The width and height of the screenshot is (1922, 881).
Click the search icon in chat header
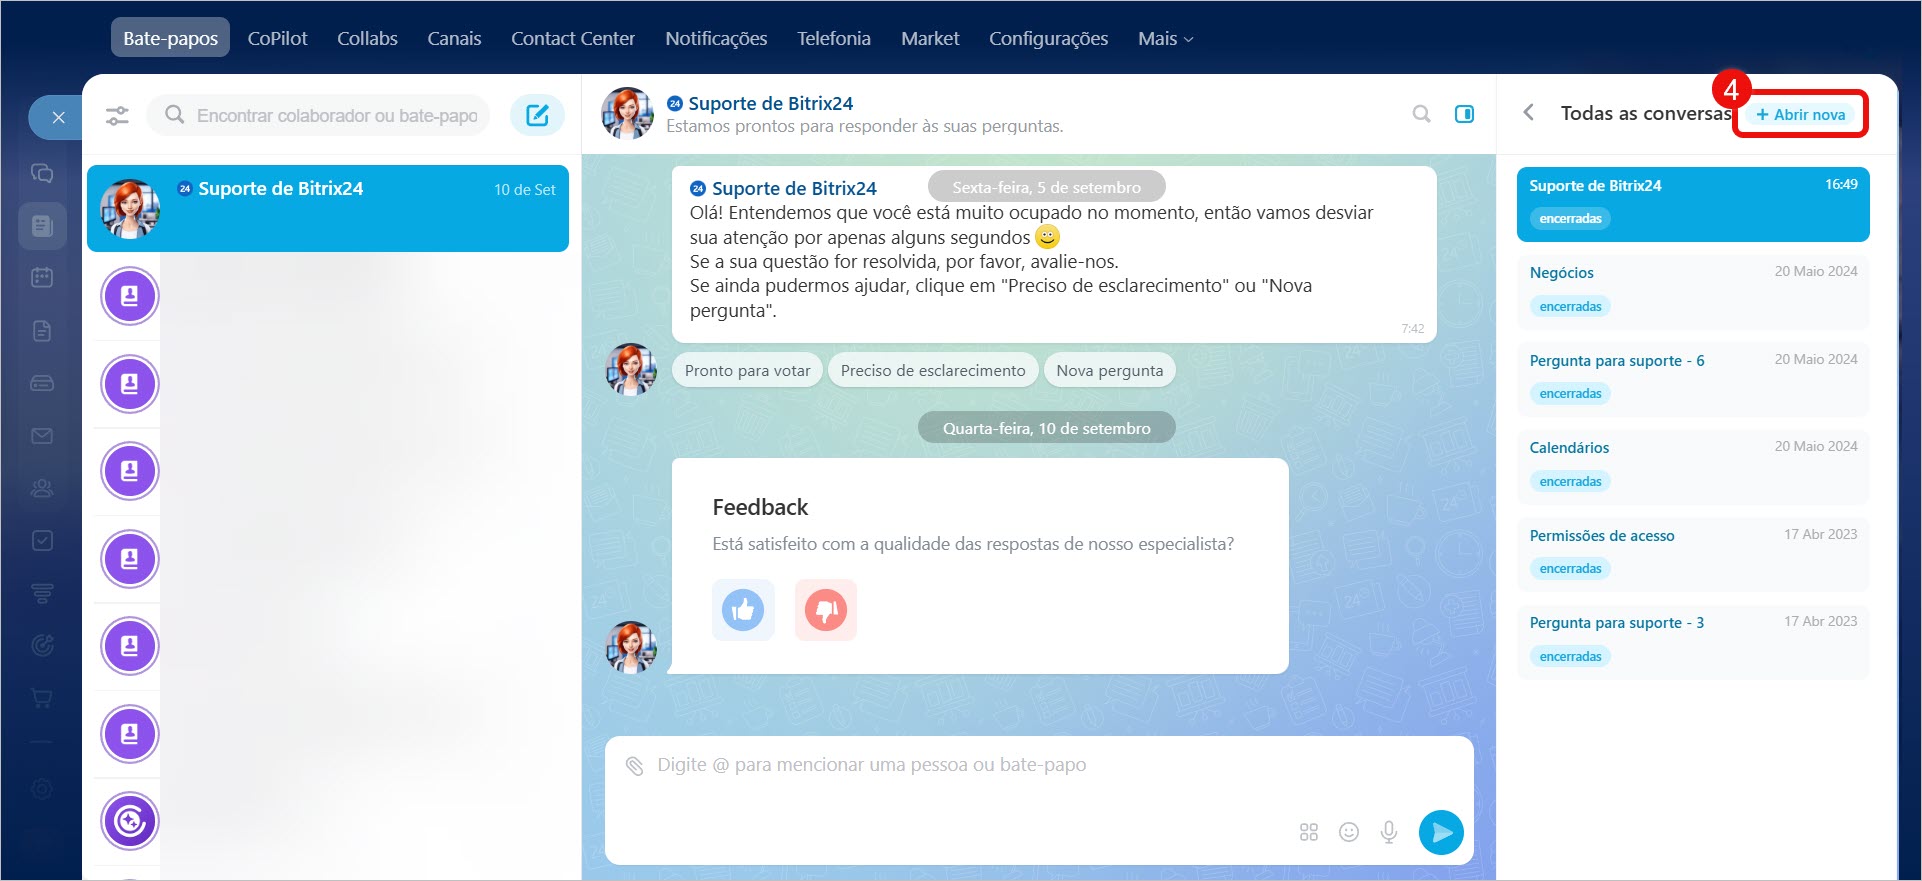[1421, 114]
